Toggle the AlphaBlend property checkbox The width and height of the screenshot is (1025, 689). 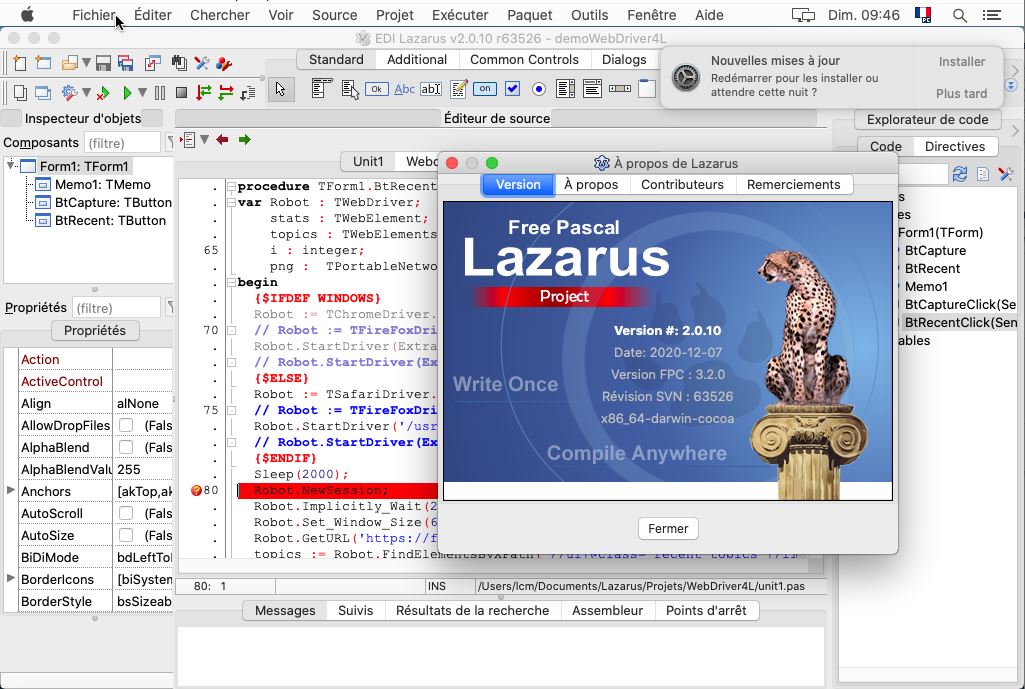(126, 447)
